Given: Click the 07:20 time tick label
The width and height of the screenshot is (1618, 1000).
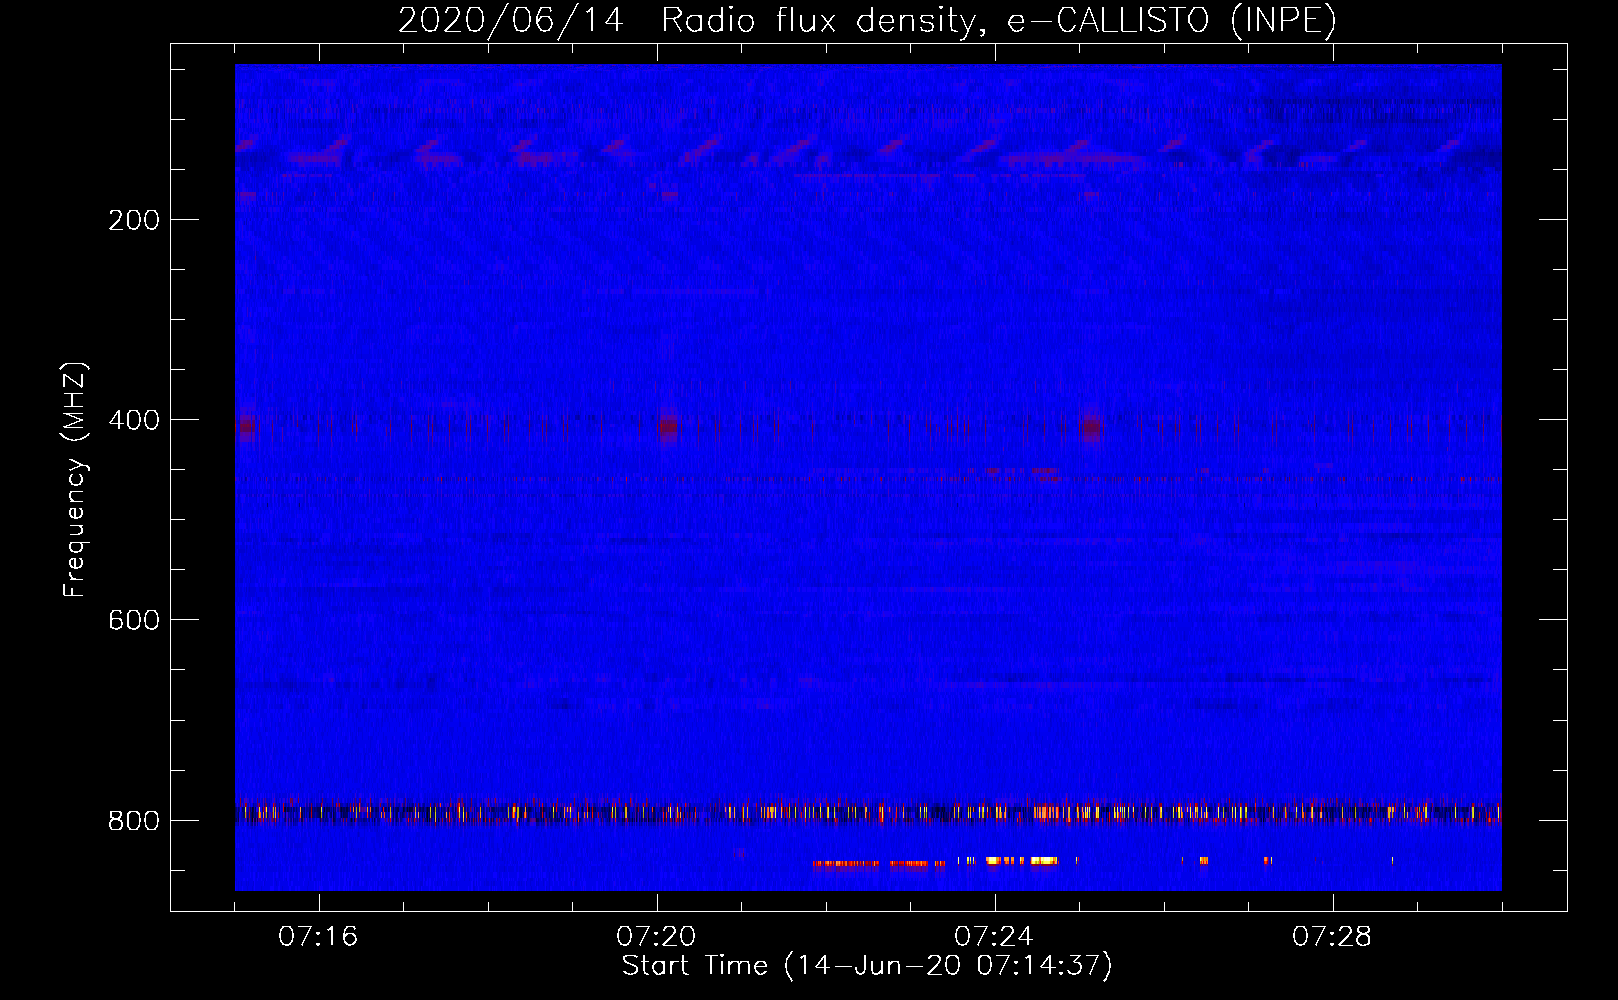Looking at the screenshot, I should [656, 937].
